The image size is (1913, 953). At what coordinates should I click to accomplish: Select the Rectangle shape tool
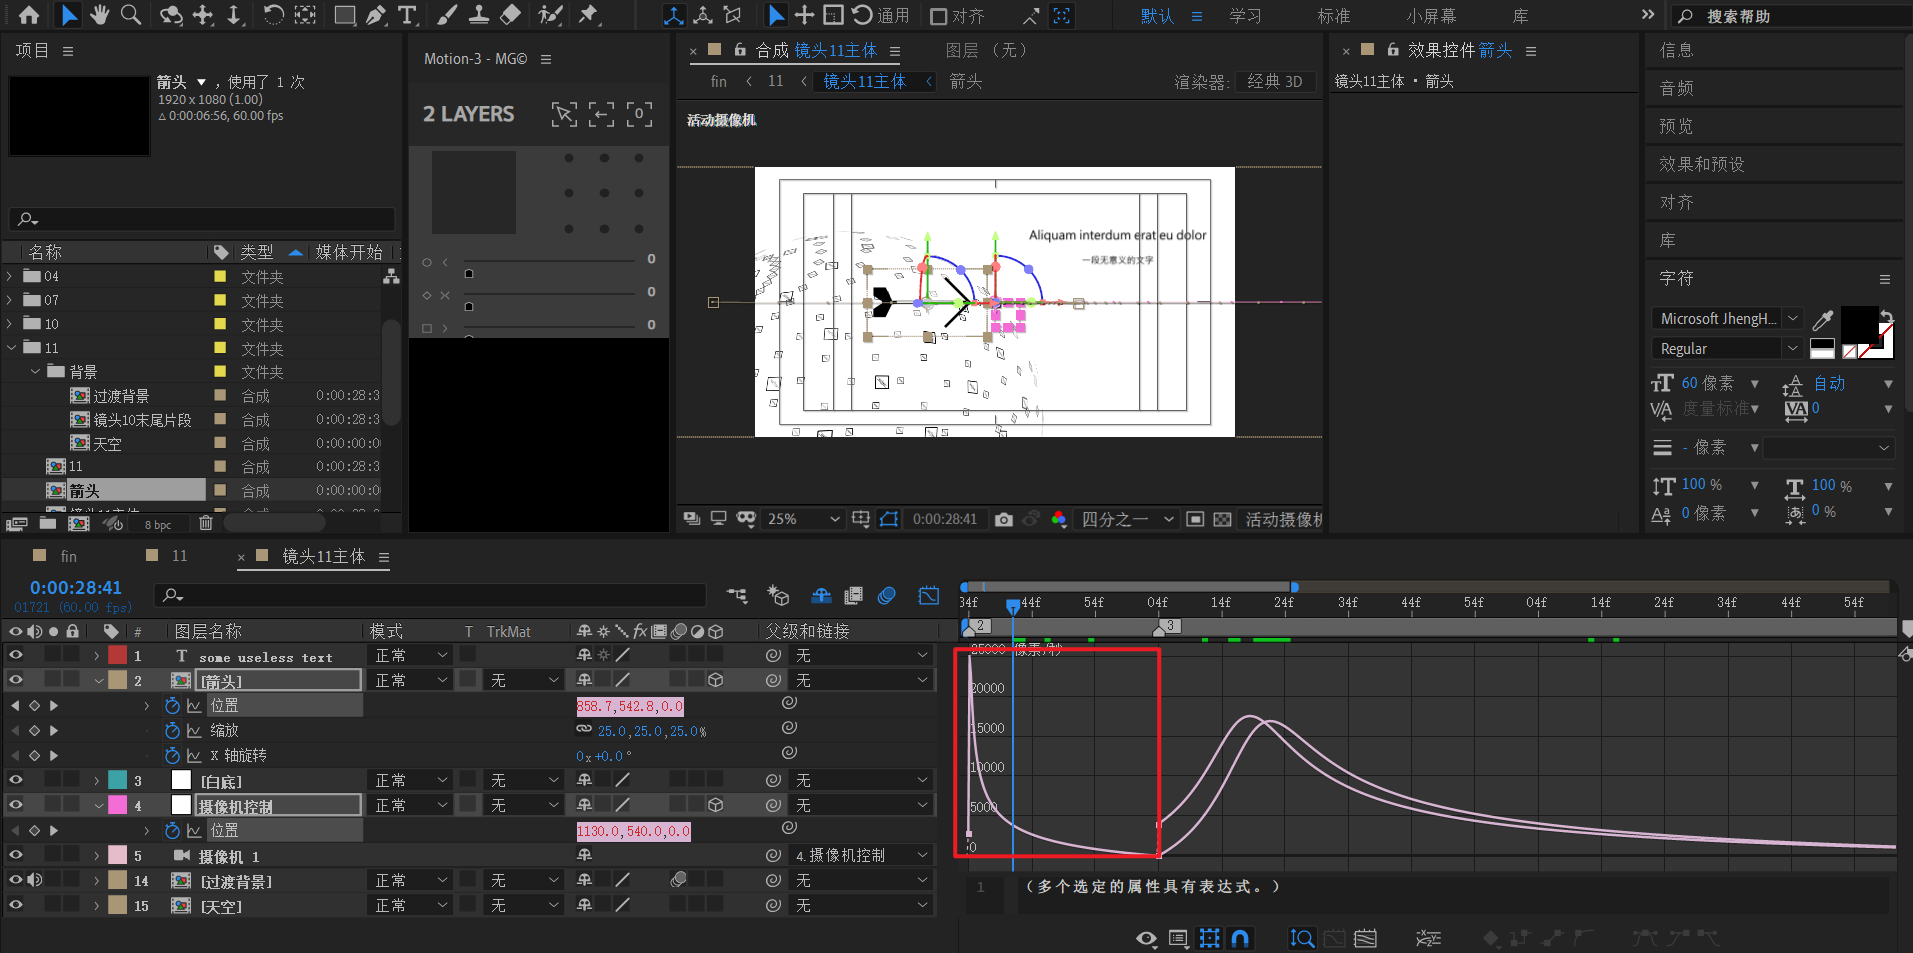click(x=345, y=15)
